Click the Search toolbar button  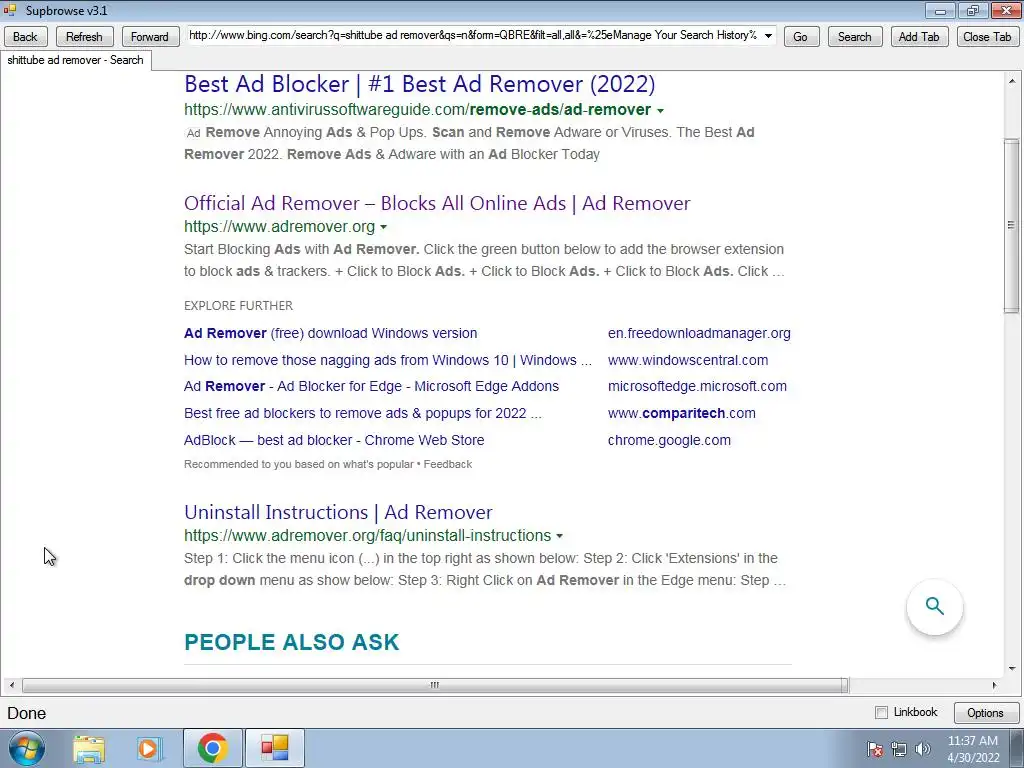854,37
